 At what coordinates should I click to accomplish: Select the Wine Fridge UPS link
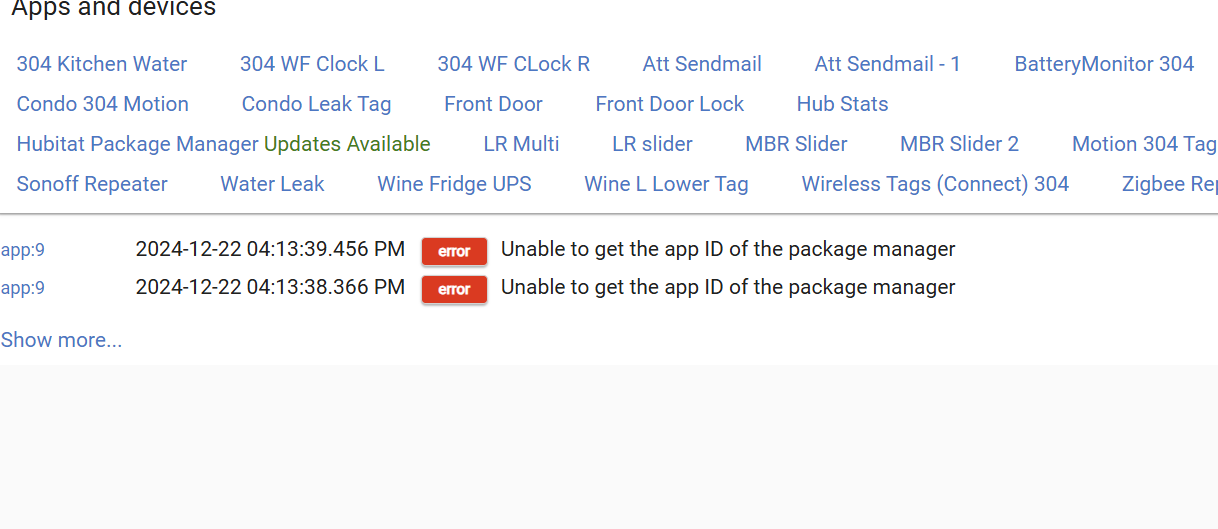pos(454,184)
